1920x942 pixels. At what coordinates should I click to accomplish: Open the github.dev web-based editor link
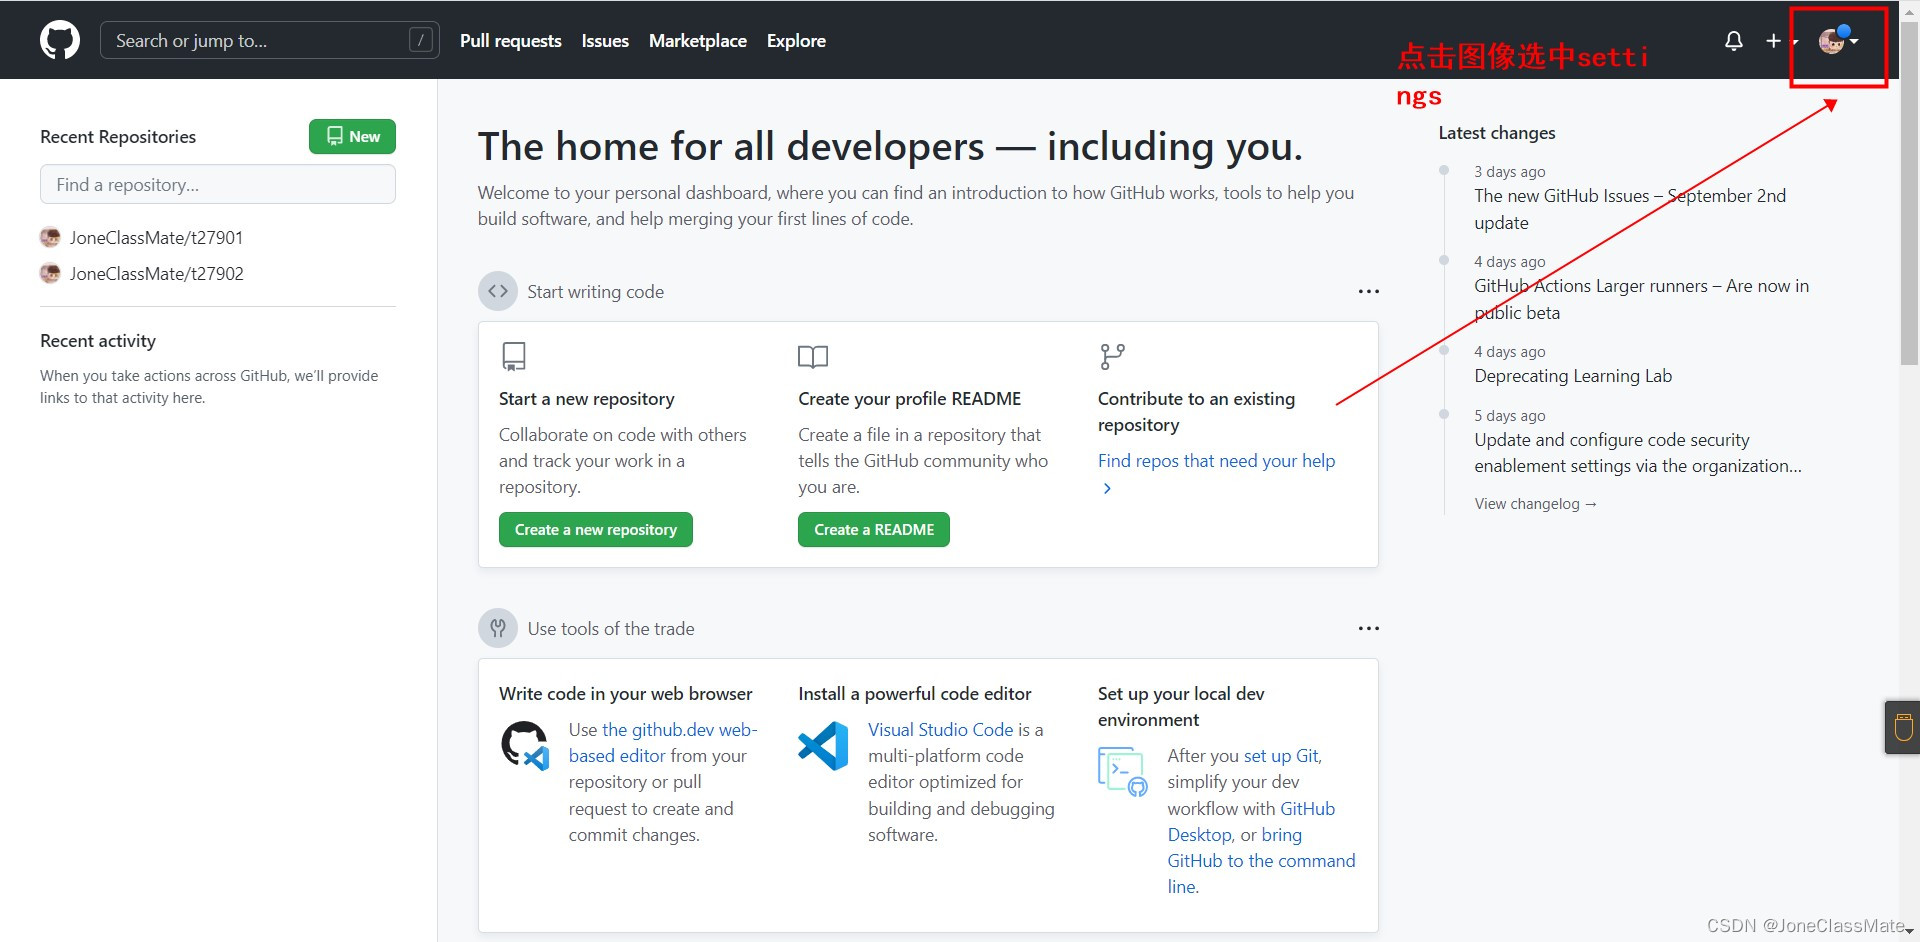[x=663, y=743]
